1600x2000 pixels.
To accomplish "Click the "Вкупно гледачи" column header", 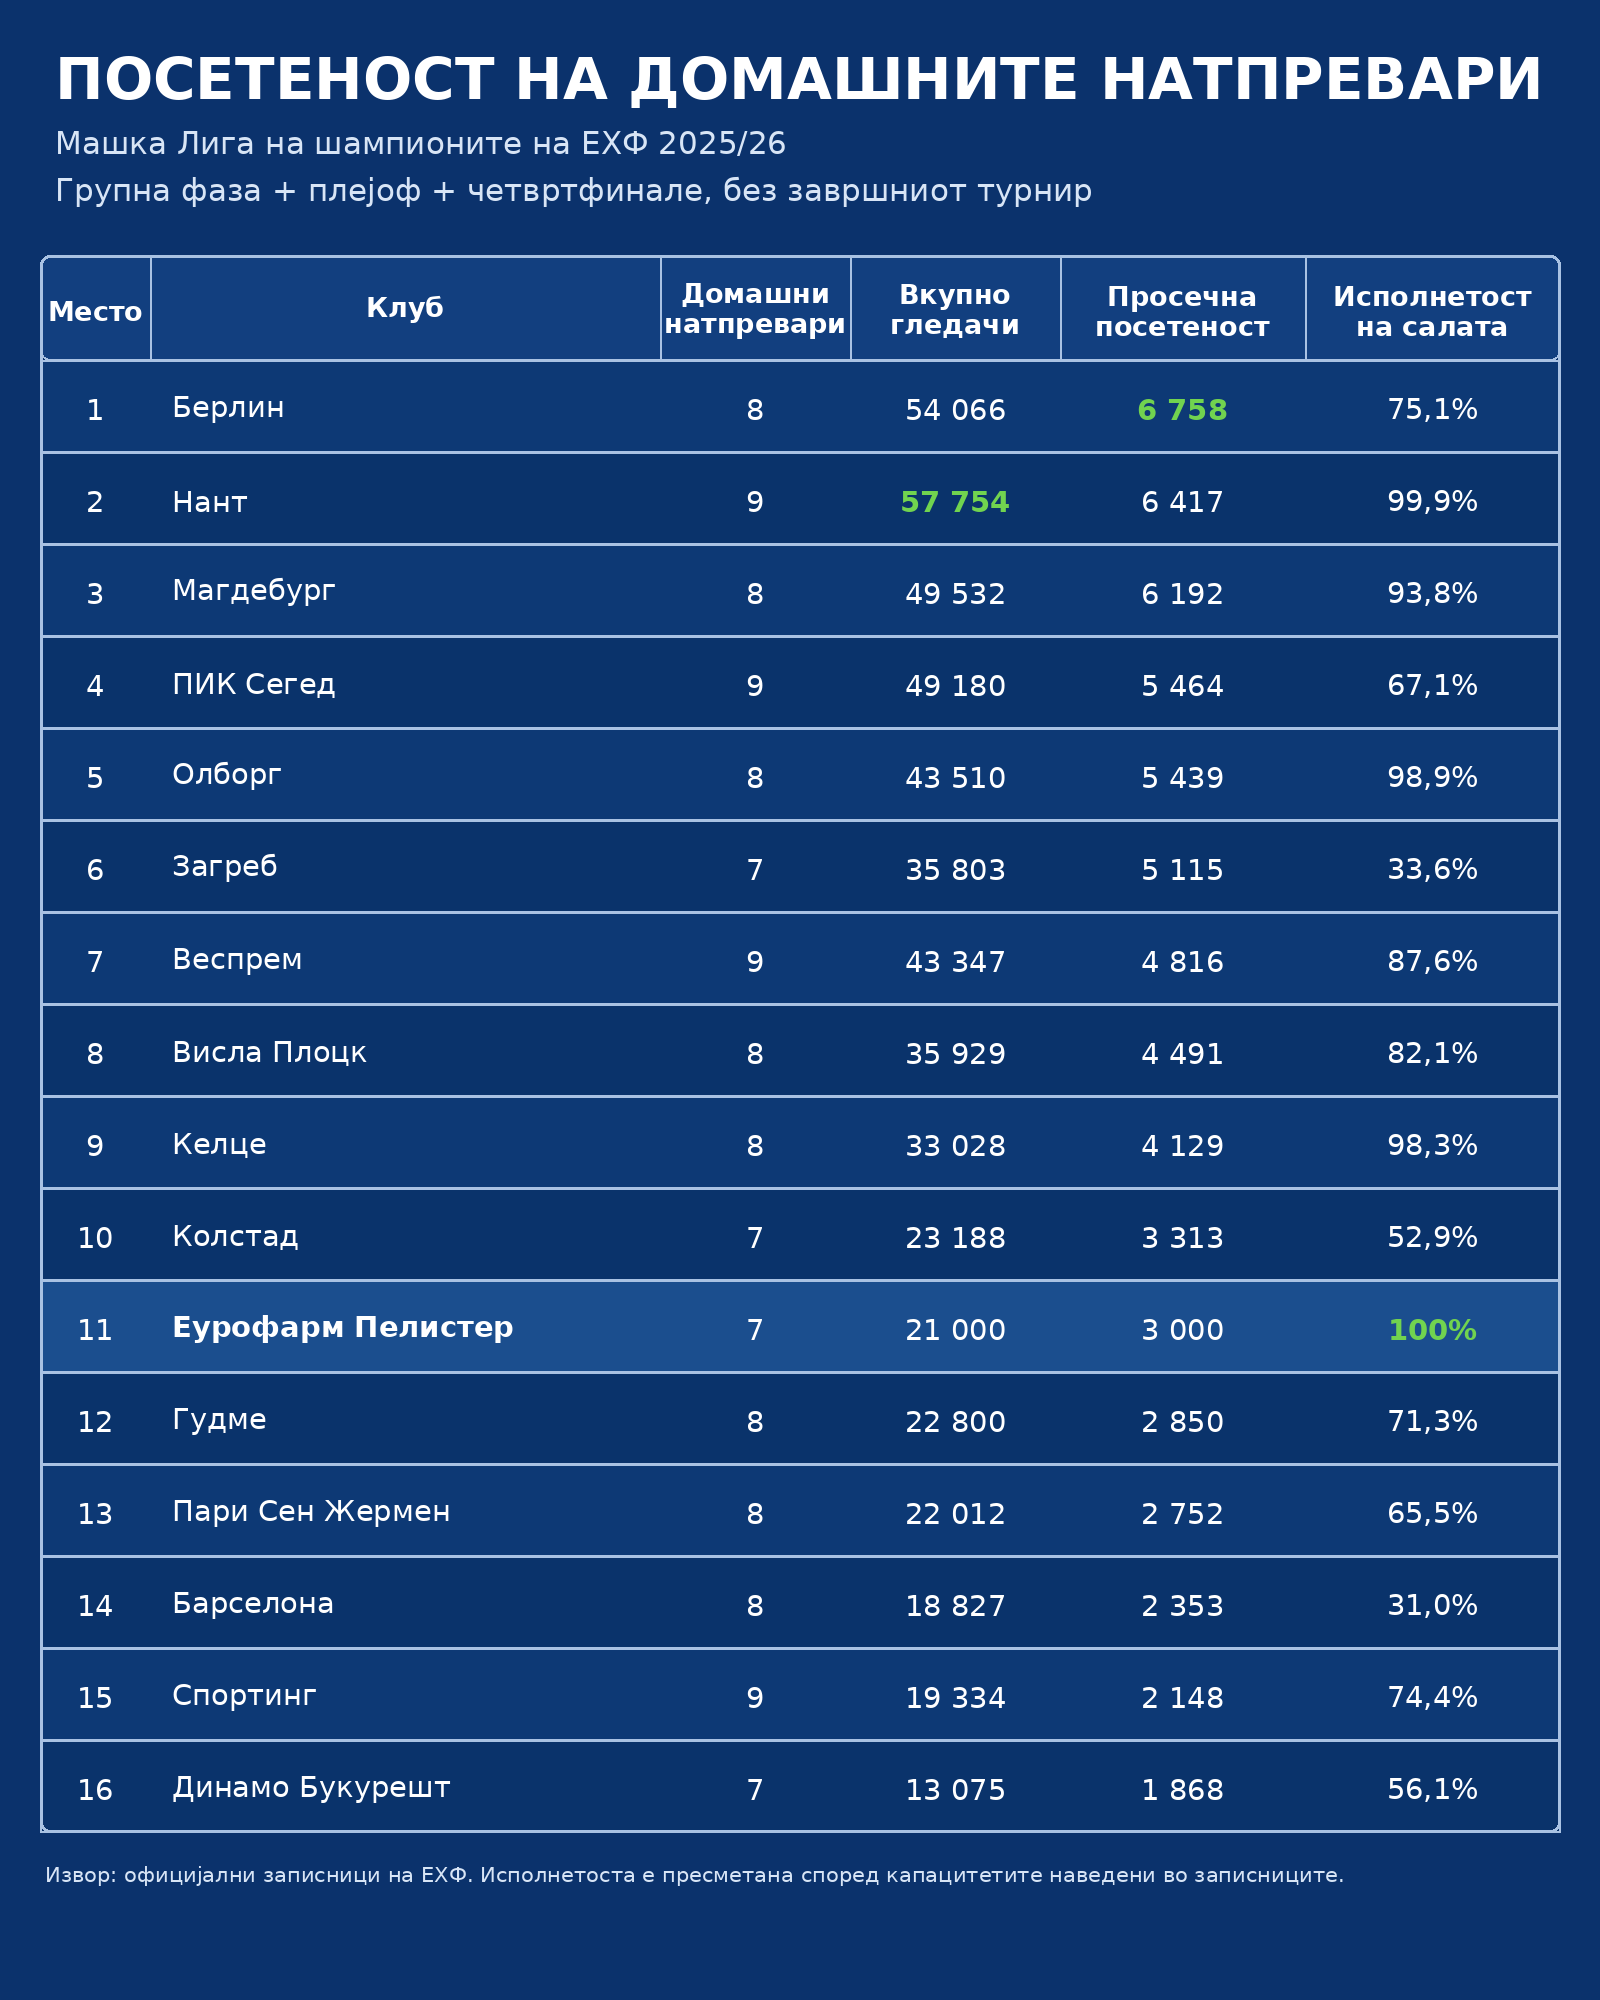I will 955,309.
